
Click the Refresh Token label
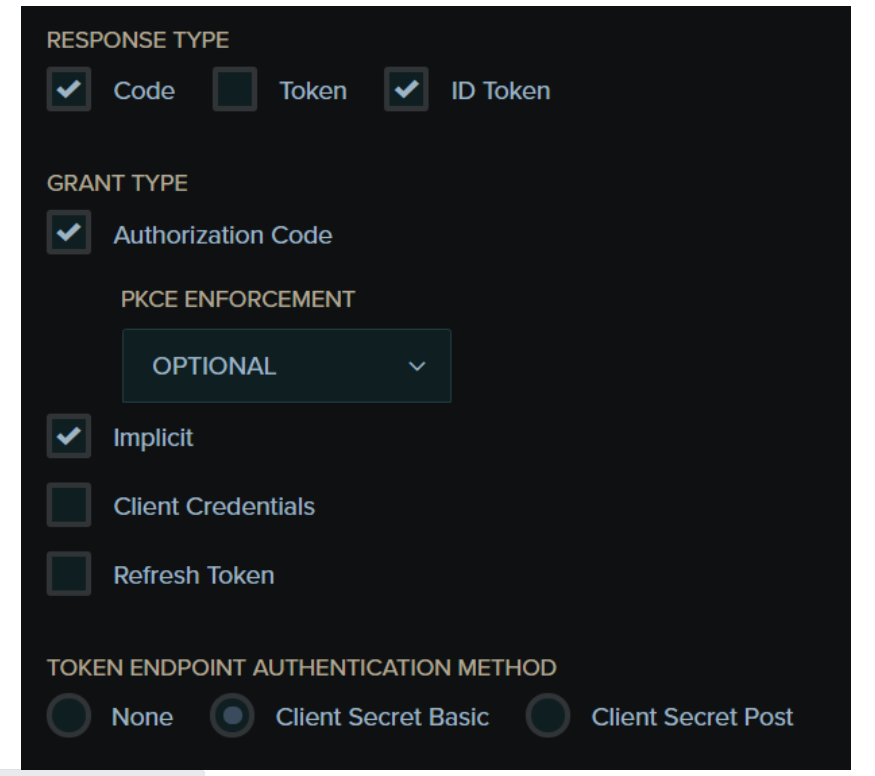[194, 576]
